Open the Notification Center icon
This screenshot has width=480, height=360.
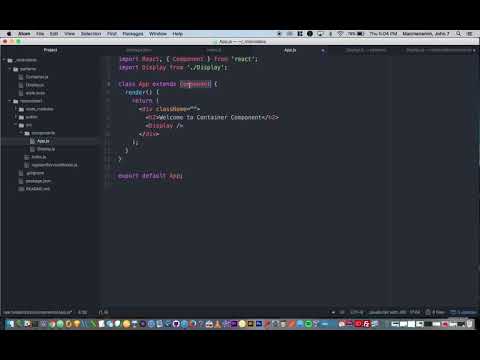coord(470,34)
